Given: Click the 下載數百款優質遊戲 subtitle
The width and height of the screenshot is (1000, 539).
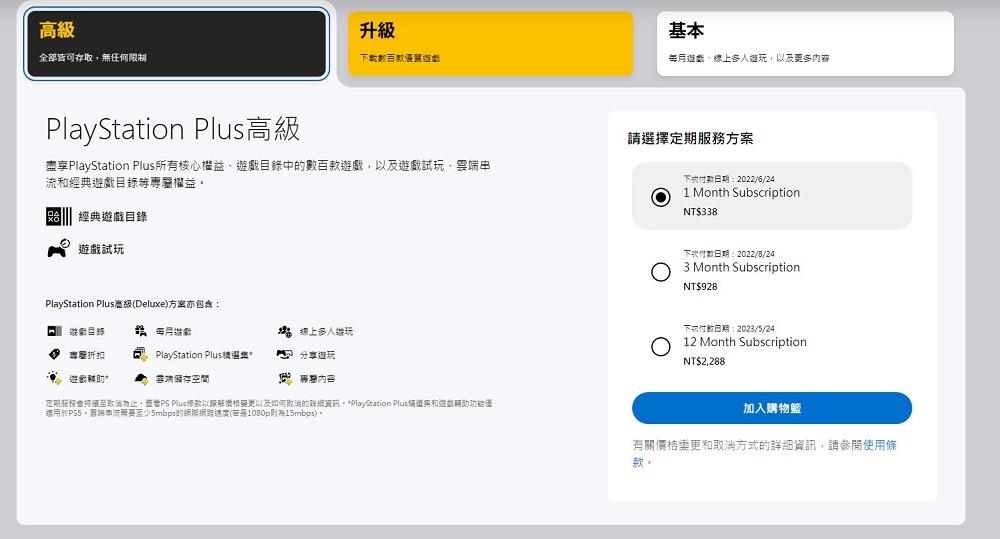Looking at the screenshot, I should click(400, 58).
